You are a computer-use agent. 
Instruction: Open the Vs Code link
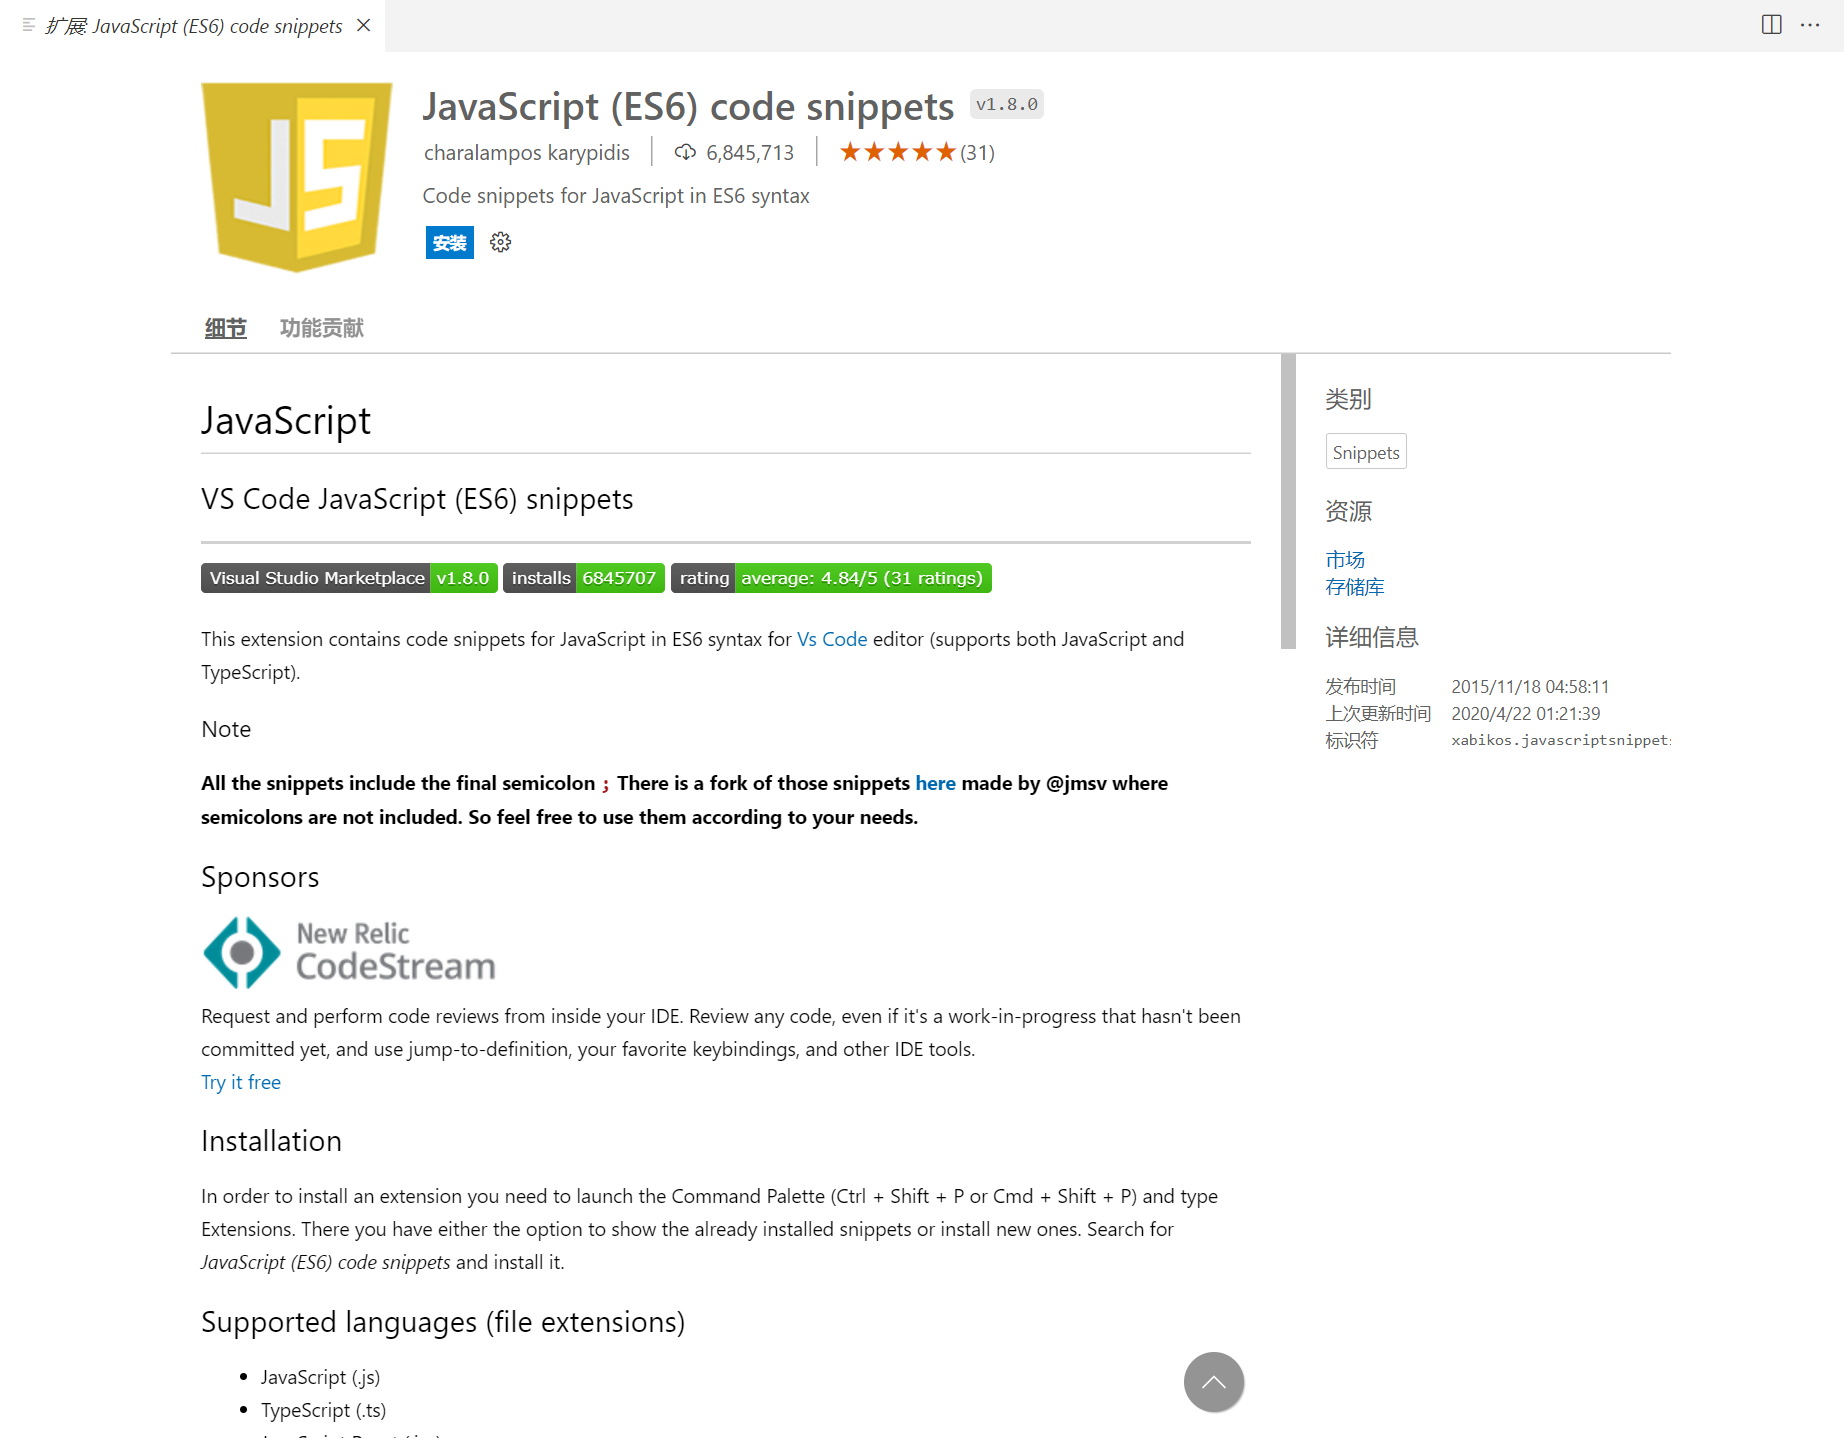point(832,639)
